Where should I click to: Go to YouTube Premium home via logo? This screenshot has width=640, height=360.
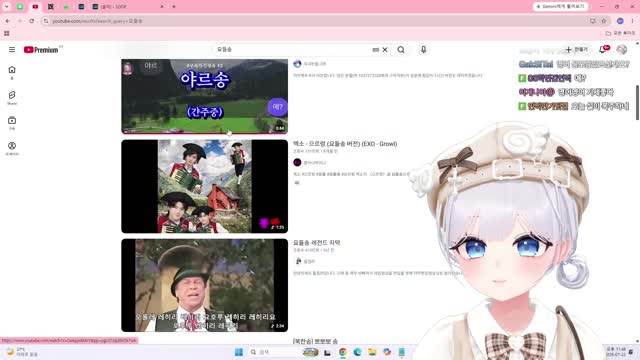41,50
